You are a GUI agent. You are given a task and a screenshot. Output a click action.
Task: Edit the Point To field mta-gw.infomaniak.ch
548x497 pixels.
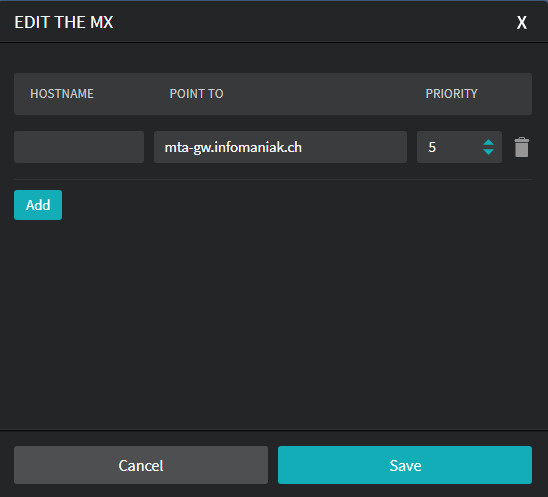(280, 147)
